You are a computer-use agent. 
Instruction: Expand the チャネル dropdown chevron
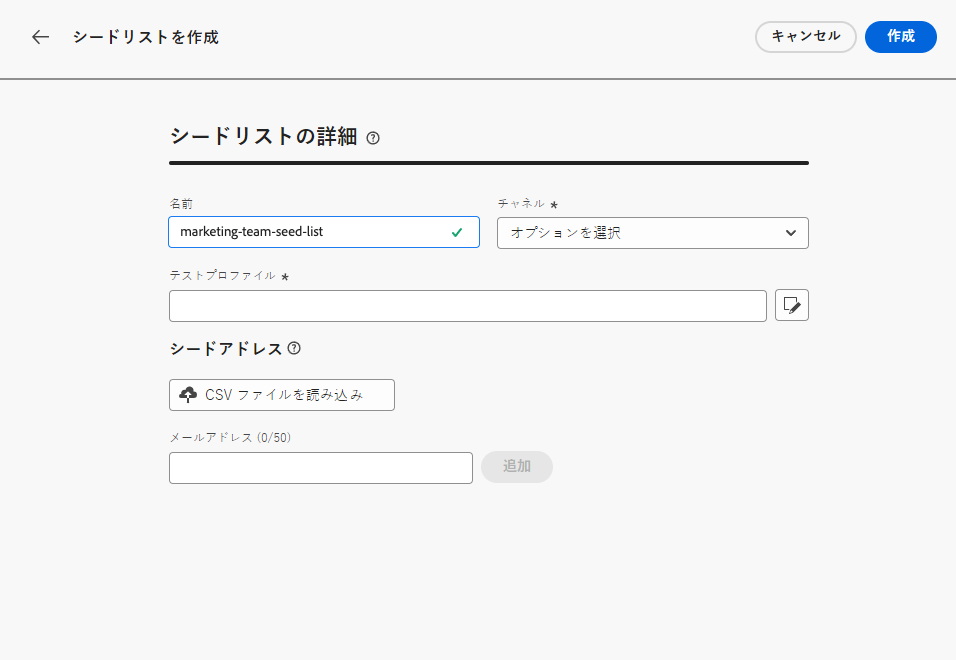(791, 233)
